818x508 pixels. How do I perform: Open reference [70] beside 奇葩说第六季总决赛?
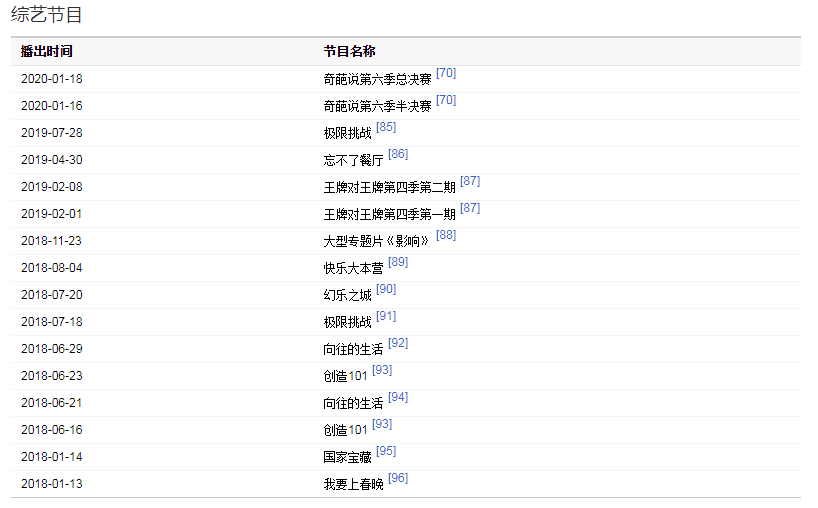tap(446, 73)
